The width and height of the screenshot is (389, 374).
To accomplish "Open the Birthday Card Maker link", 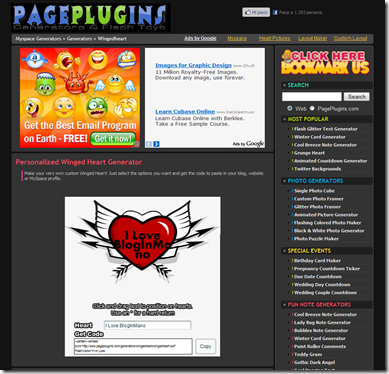I will click(x=317, y=261).
